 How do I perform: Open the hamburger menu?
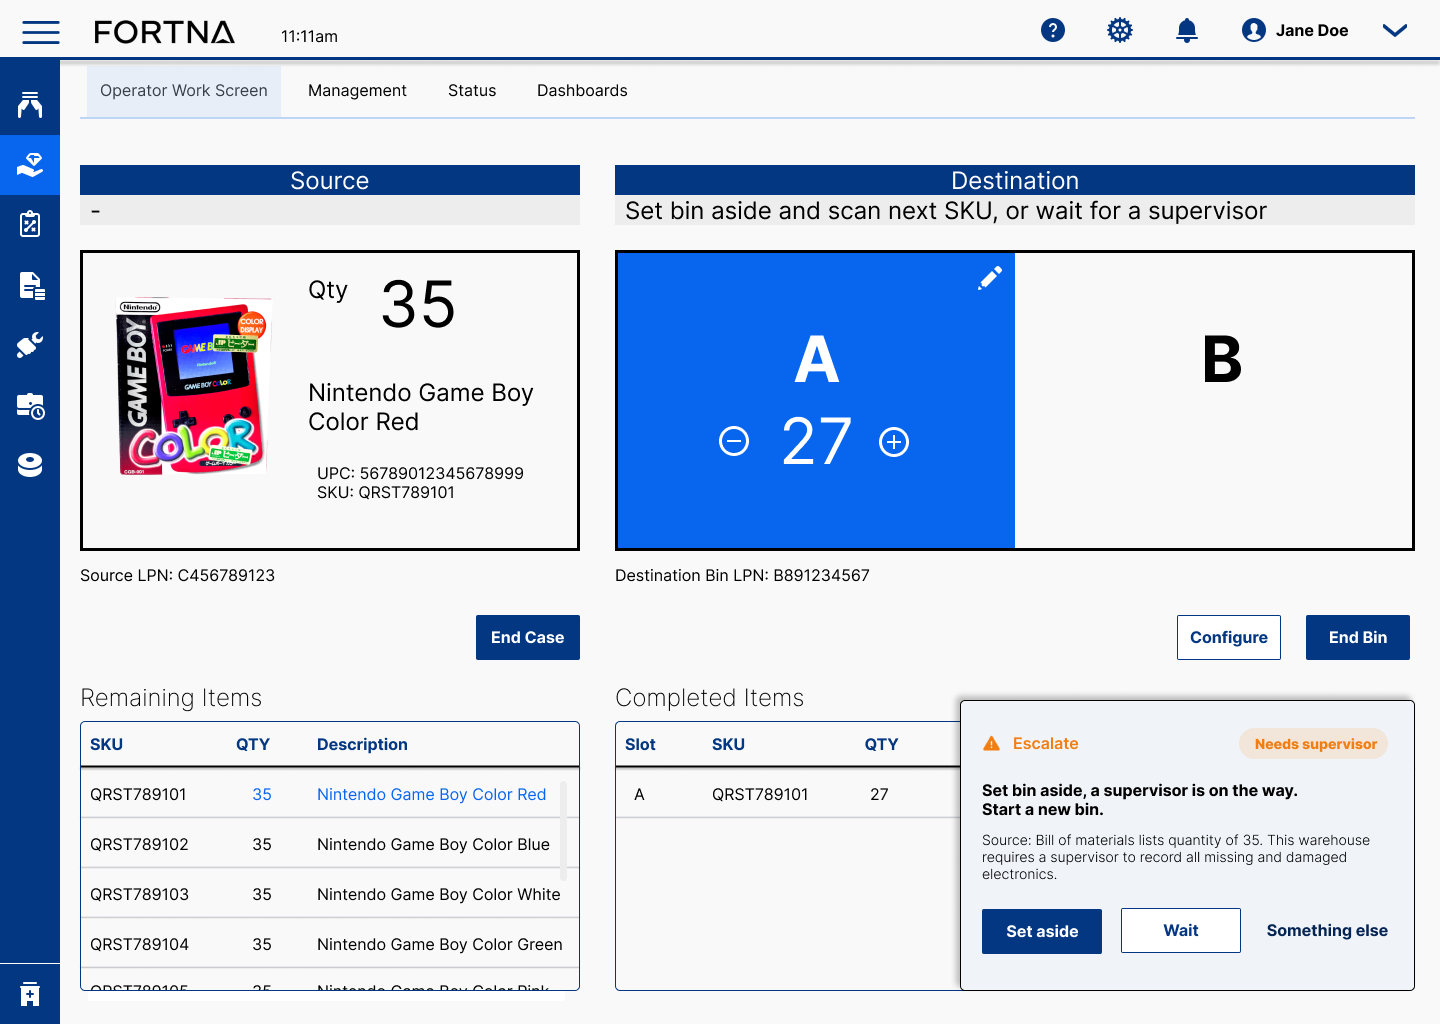pyautogui.click(x=41, y=32)
